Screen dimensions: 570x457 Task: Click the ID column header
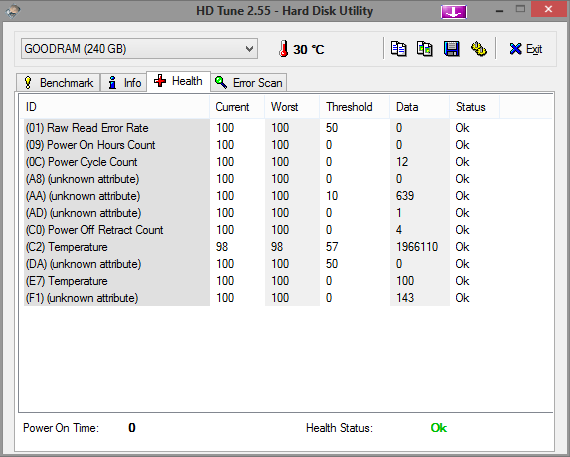pos(114,107)
